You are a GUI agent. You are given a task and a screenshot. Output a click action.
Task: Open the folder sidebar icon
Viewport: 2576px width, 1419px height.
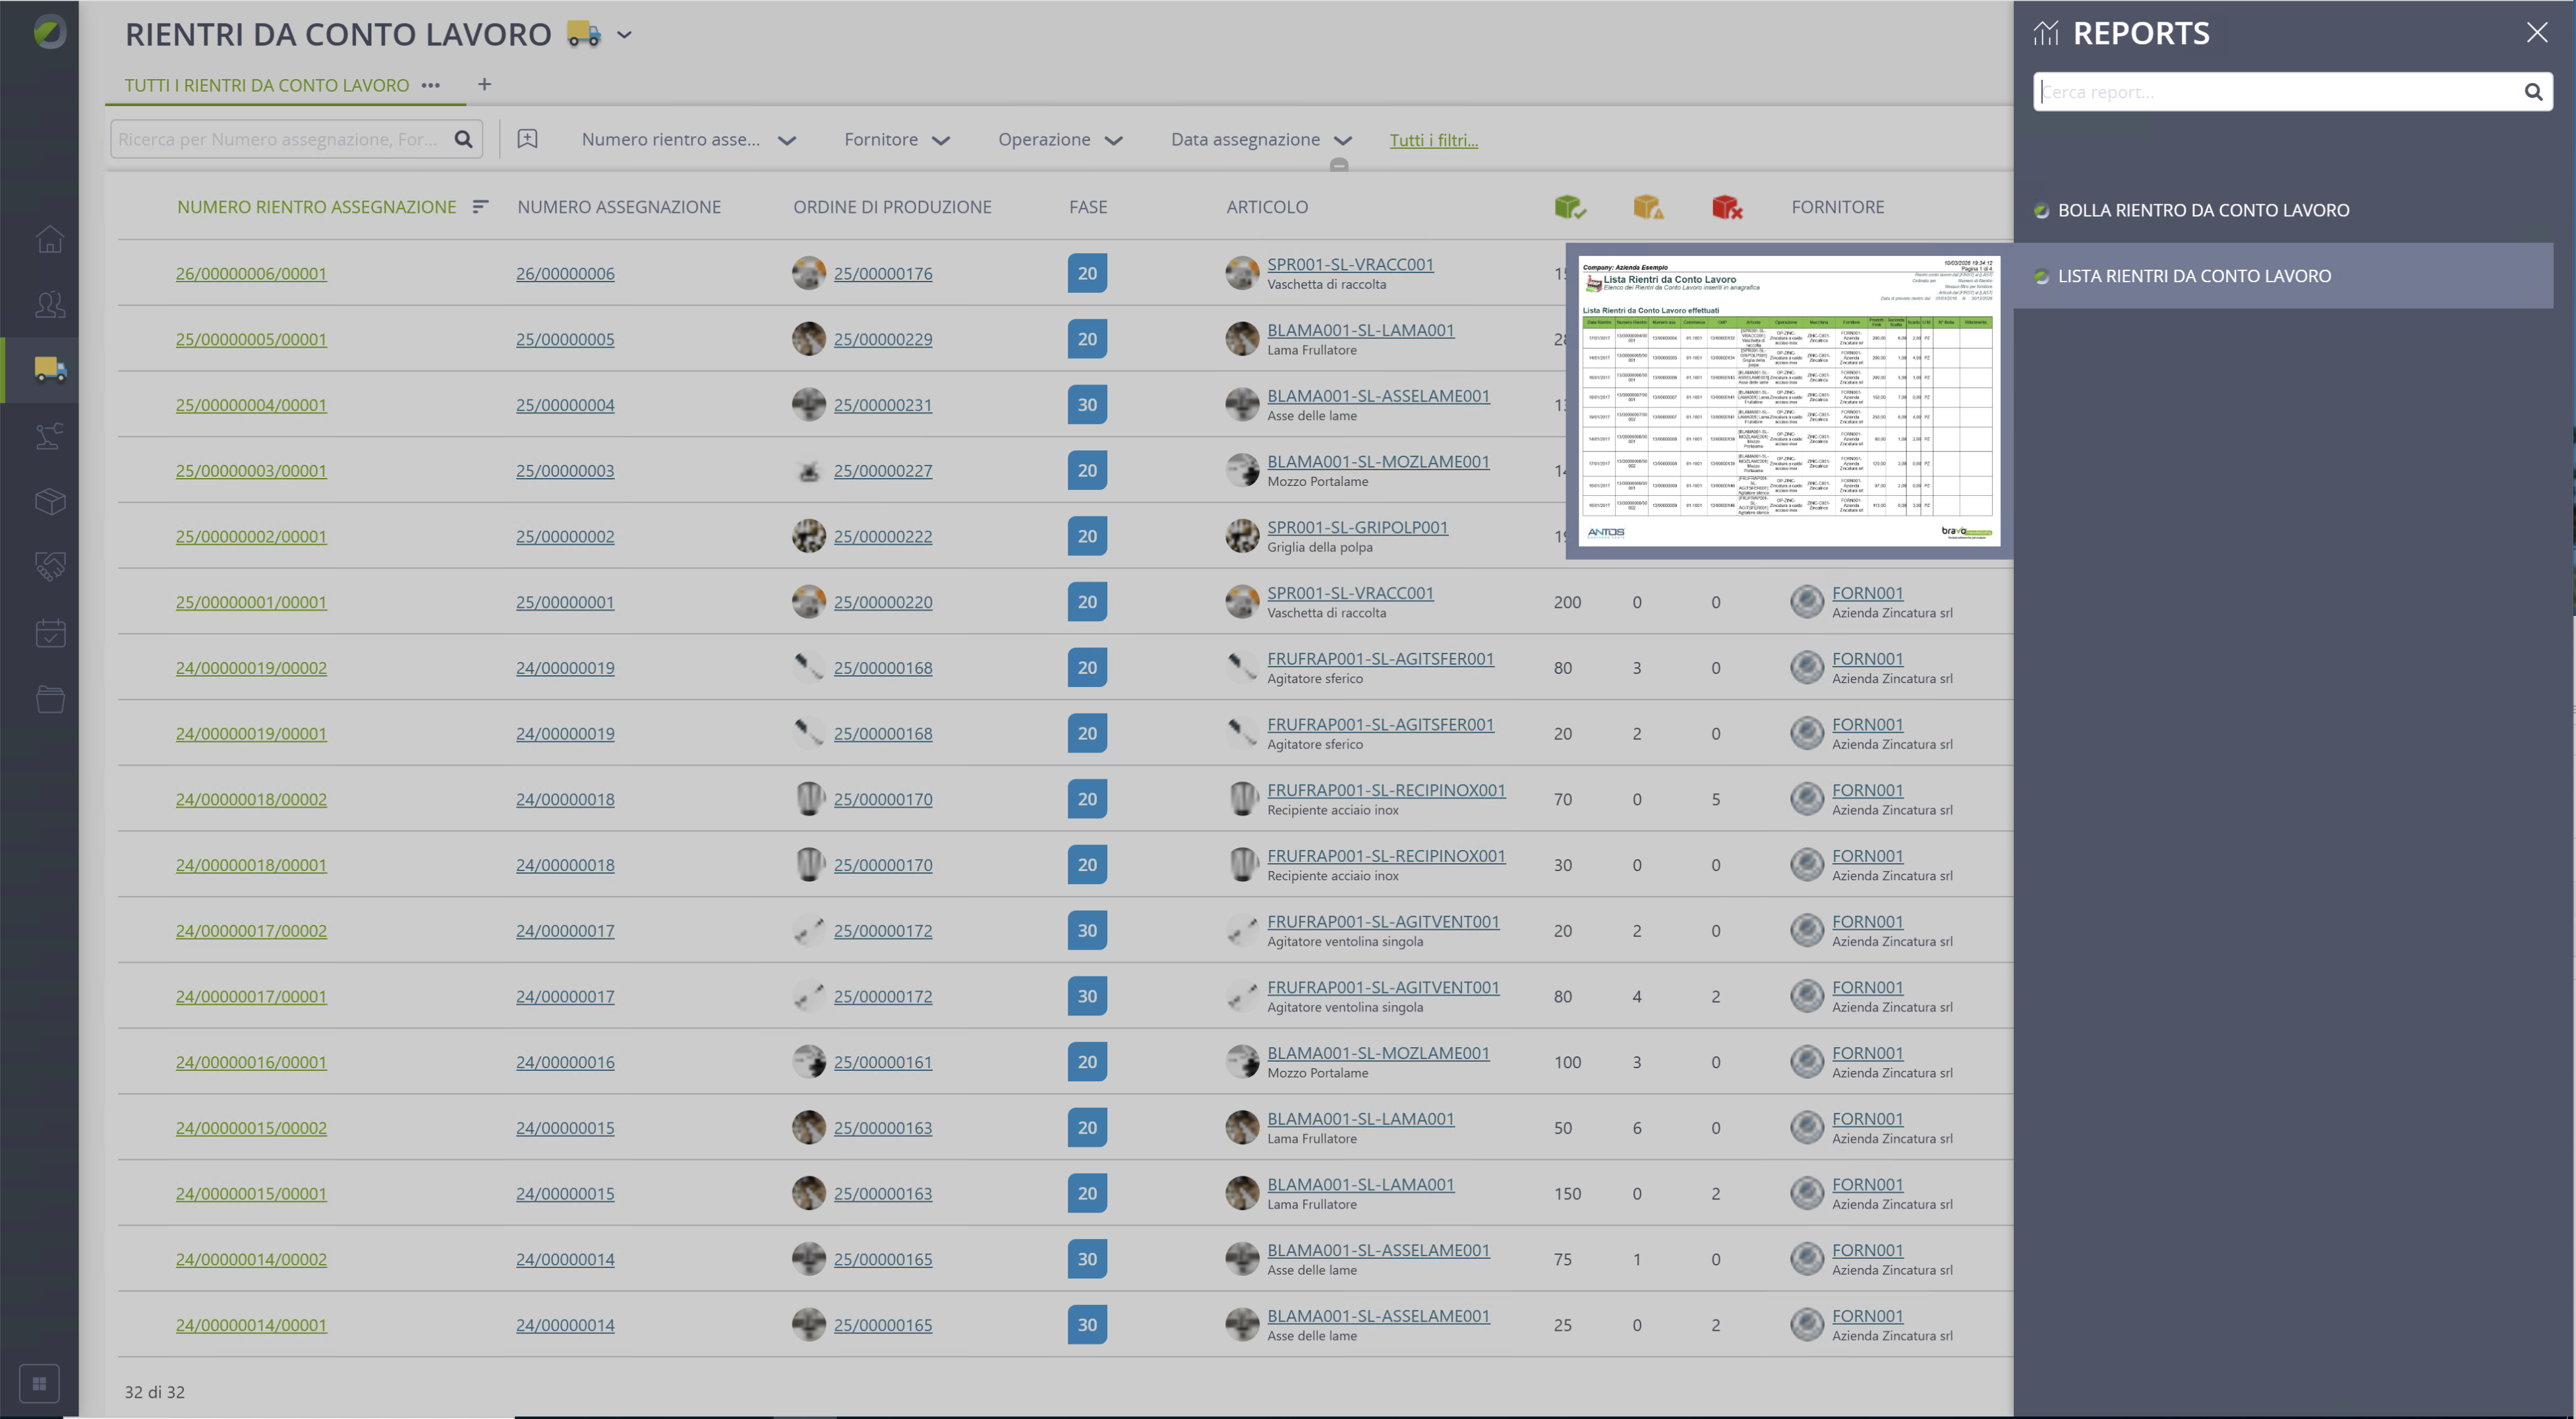pyautogui.click(x=50, y=699)
